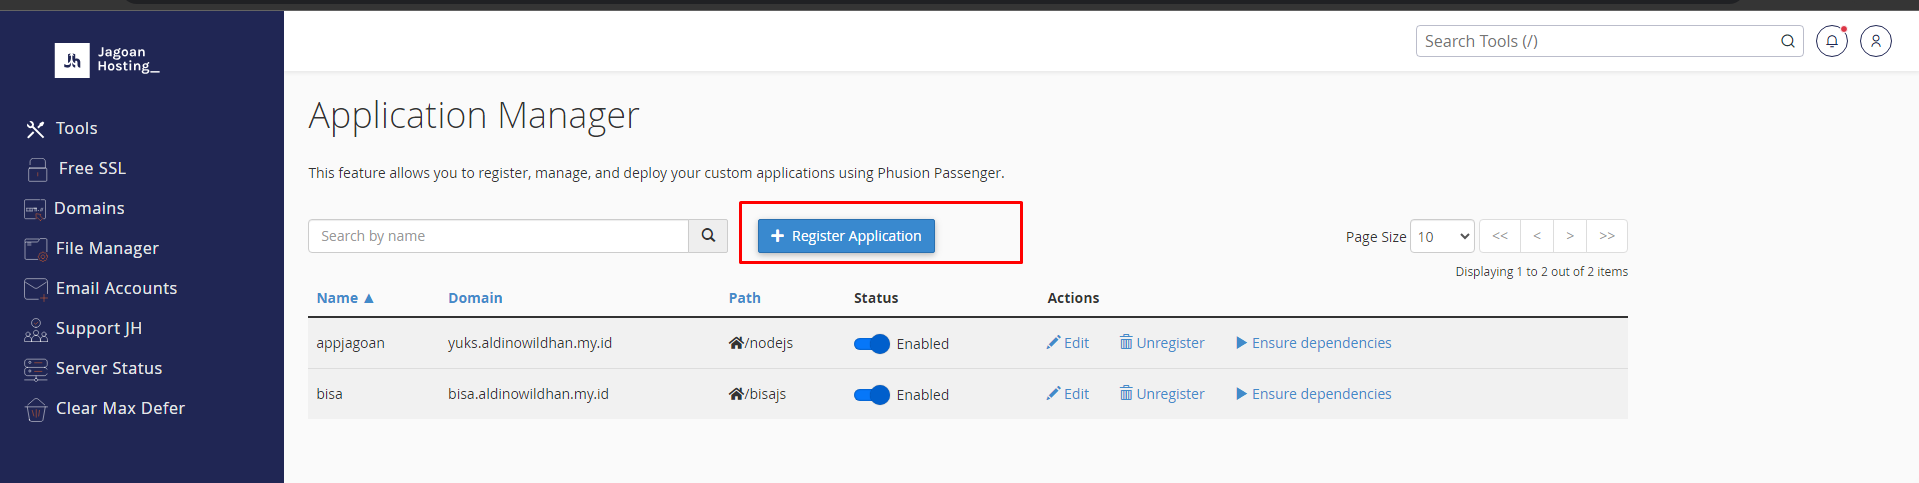Ensure dependencies for the bisa application

coord(1313,394)
